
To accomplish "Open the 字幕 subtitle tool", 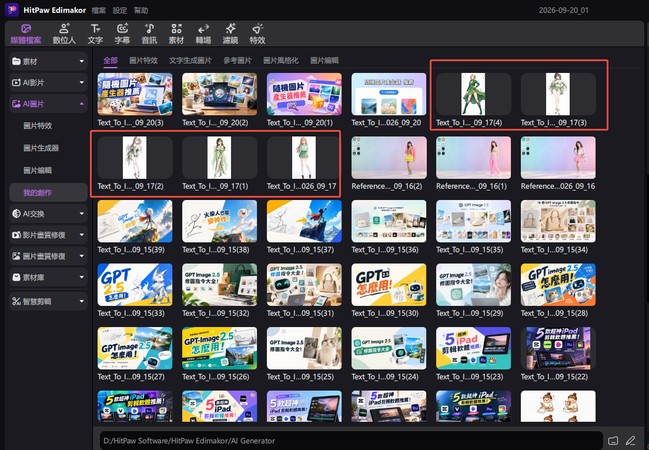I will (x=122, y=34).
